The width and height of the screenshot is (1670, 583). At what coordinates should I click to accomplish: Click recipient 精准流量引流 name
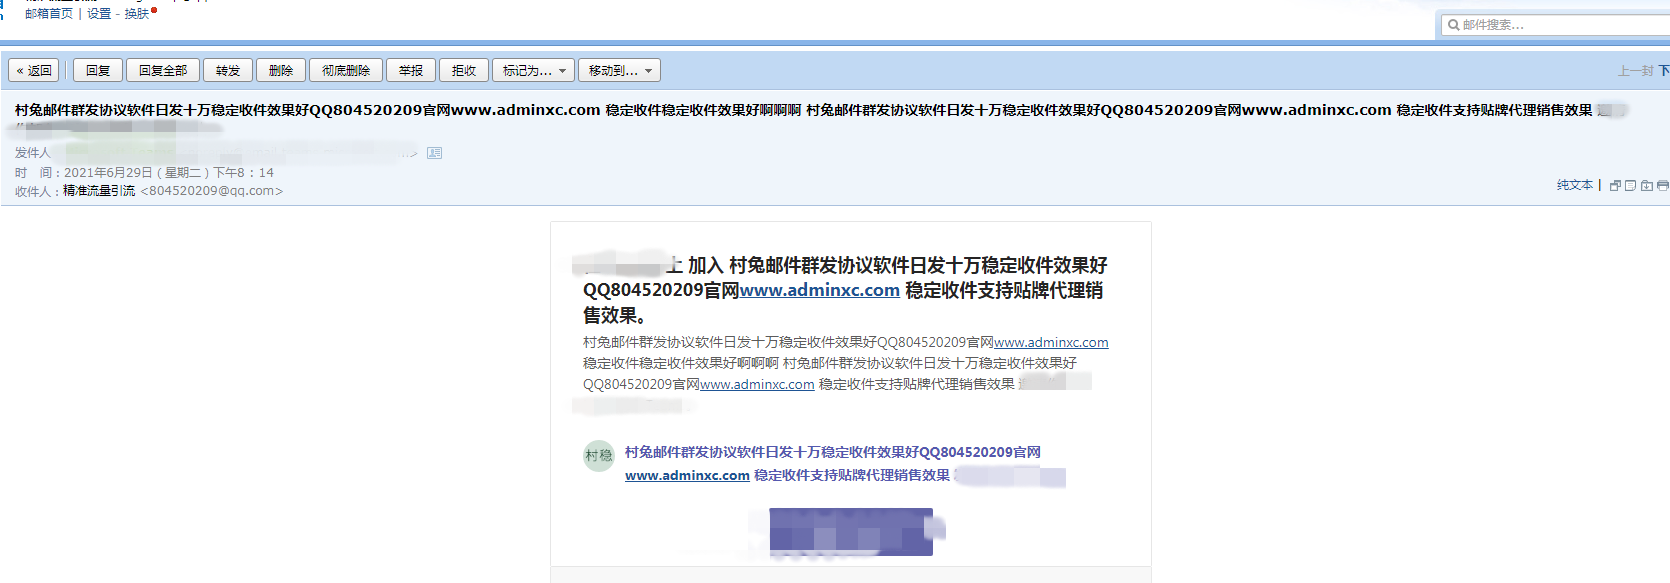pyautogui.click(x=99, y=190)
